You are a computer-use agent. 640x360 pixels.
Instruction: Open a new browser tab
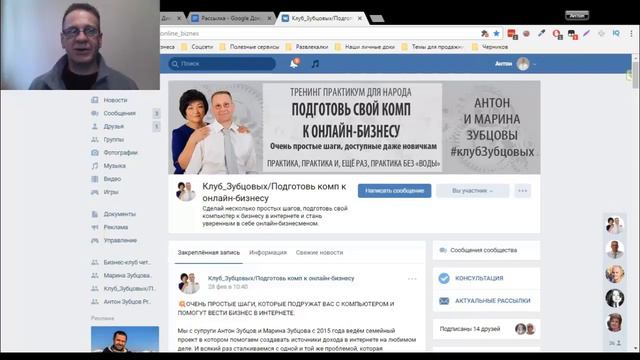tap(377, 18)
